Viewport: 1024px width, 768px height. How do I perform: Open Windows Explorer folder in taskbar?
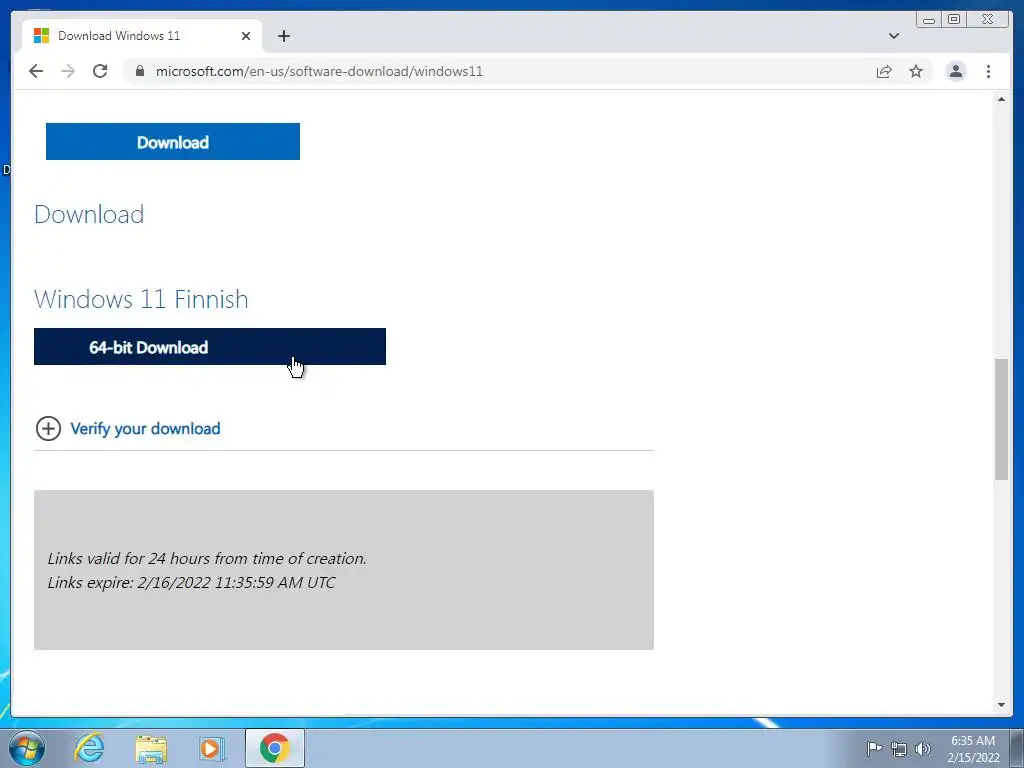point(151,749)
